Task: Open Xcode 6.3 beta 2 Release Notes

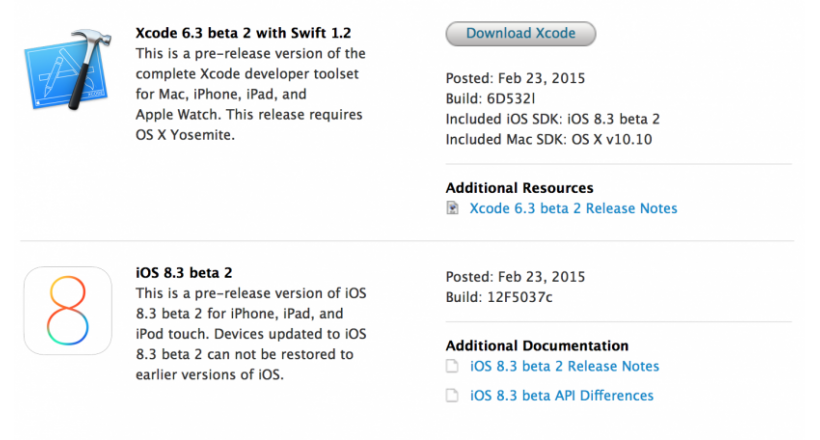Action: (x=573, y=209)
